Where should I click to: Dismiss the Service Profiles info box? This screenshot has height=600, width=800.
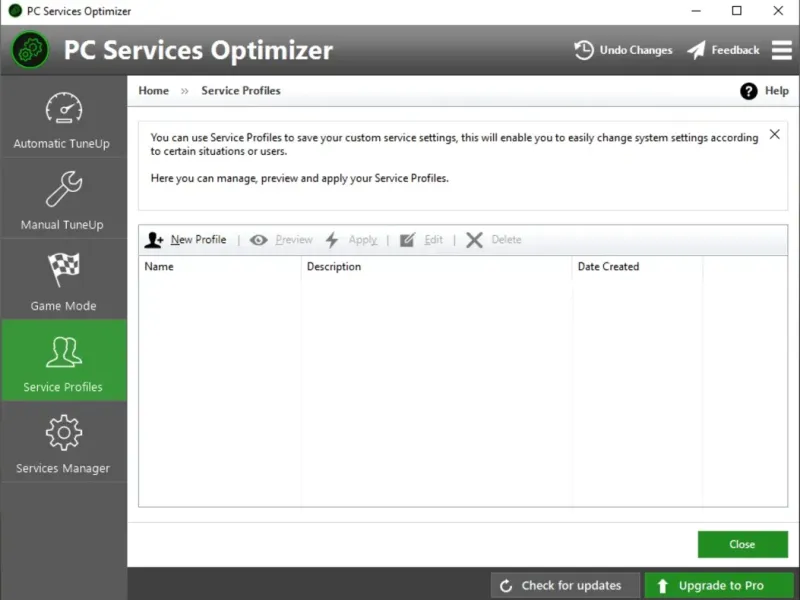coord(774,134)
